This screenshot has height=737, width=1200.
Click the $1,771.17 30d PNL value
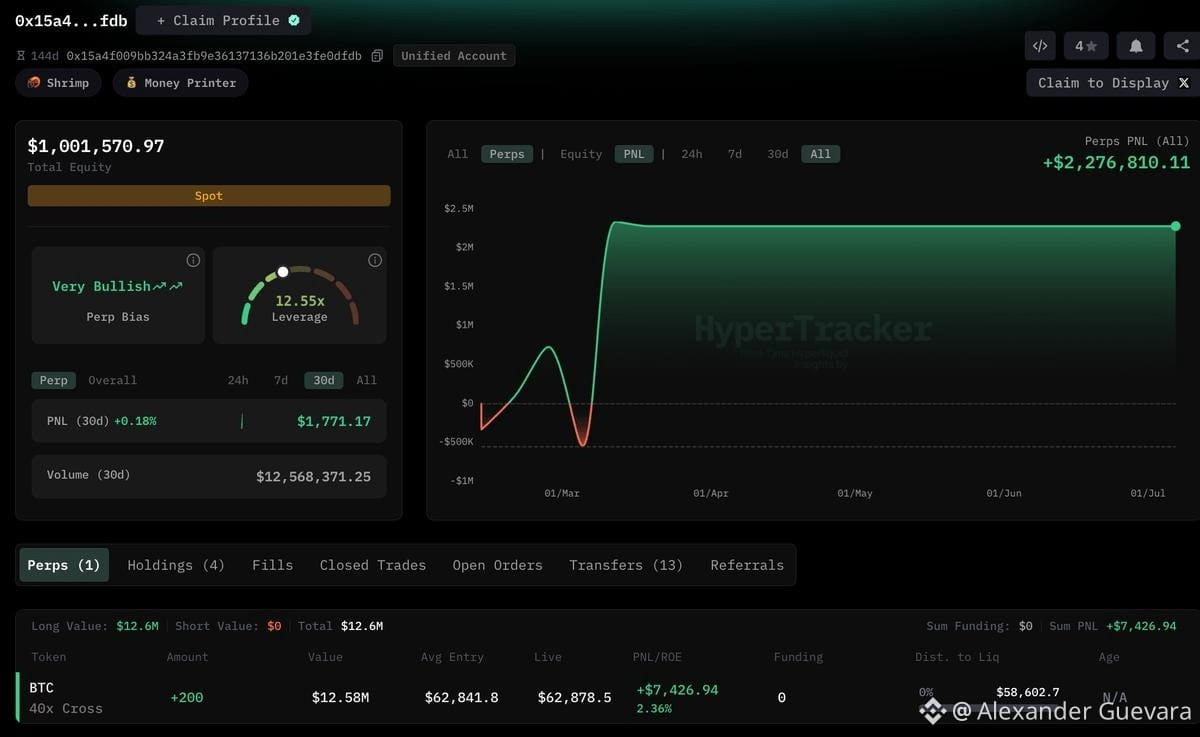(x=334, y=421)
